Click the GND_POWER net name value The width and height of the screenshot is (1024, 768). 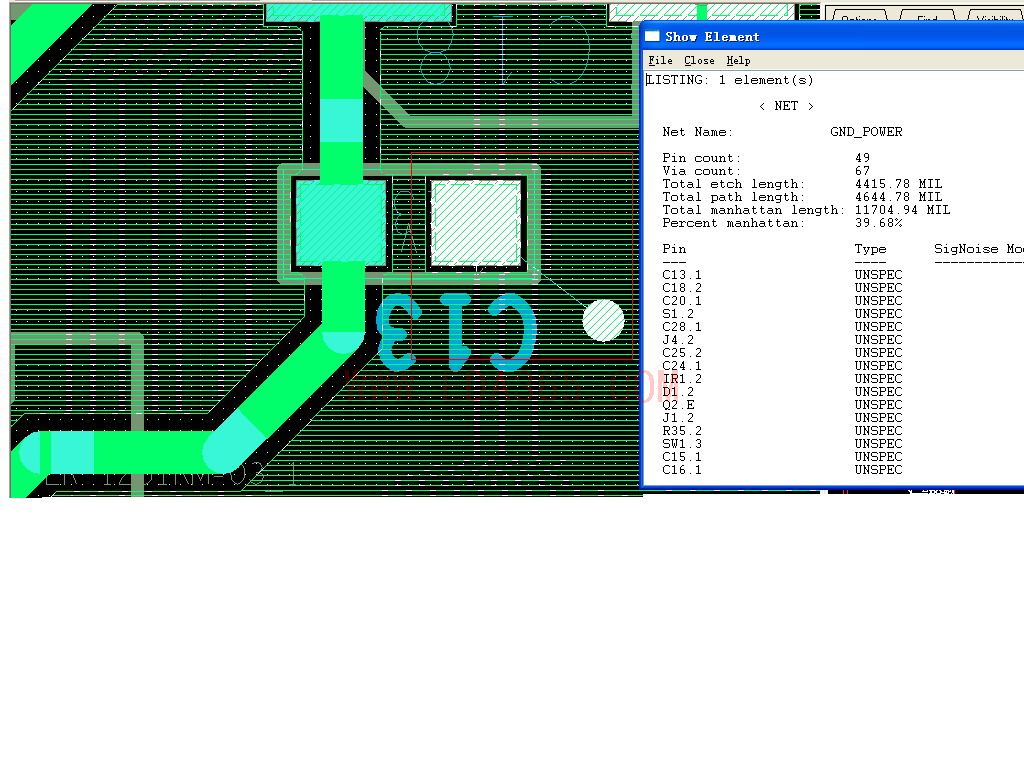[x=866, y=132]
